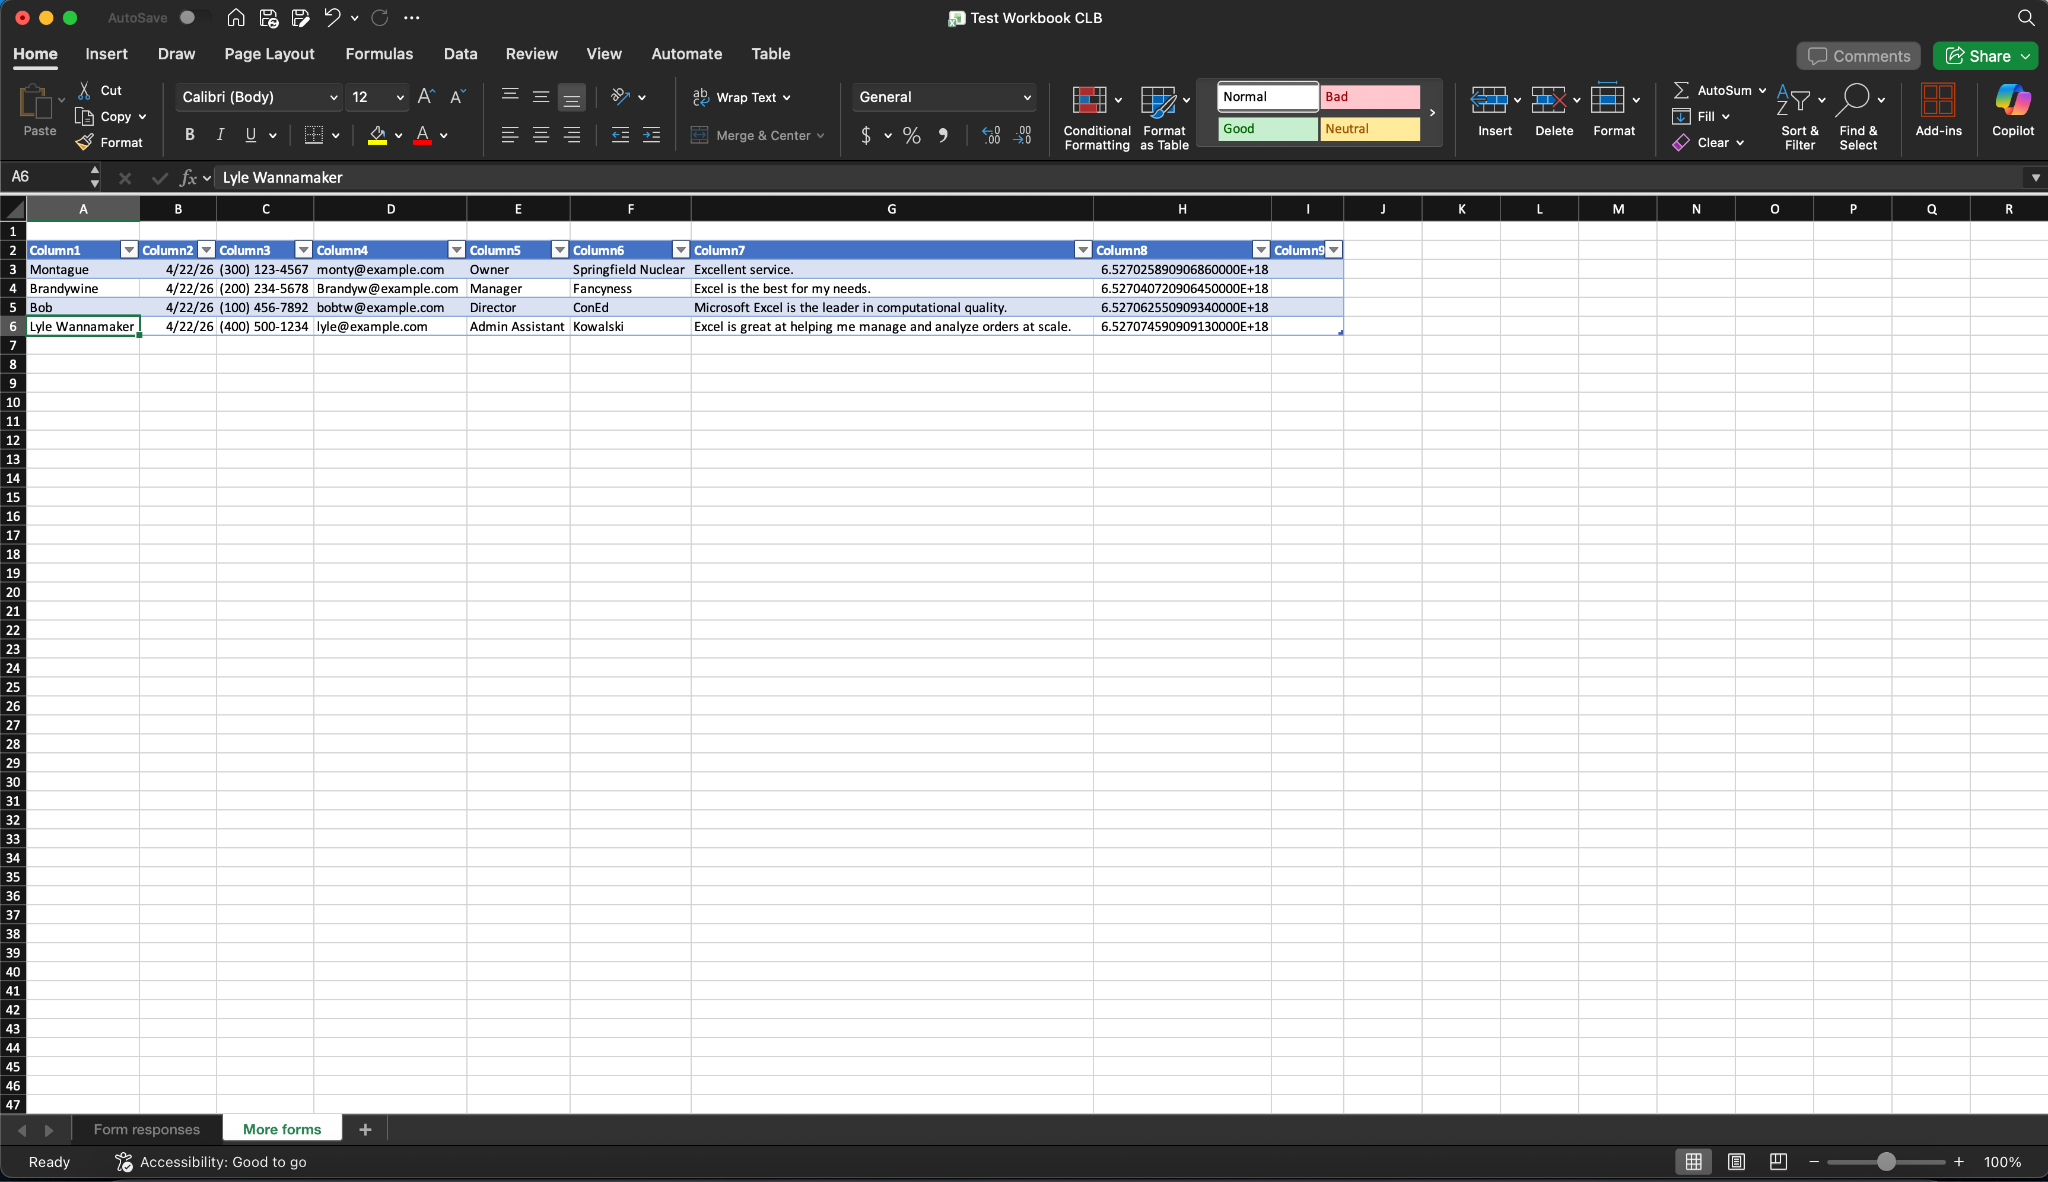The height and width of the screenshot is (1182, 2048).
Task: Toggle bold formatting
Action: (x=189, y=135)
